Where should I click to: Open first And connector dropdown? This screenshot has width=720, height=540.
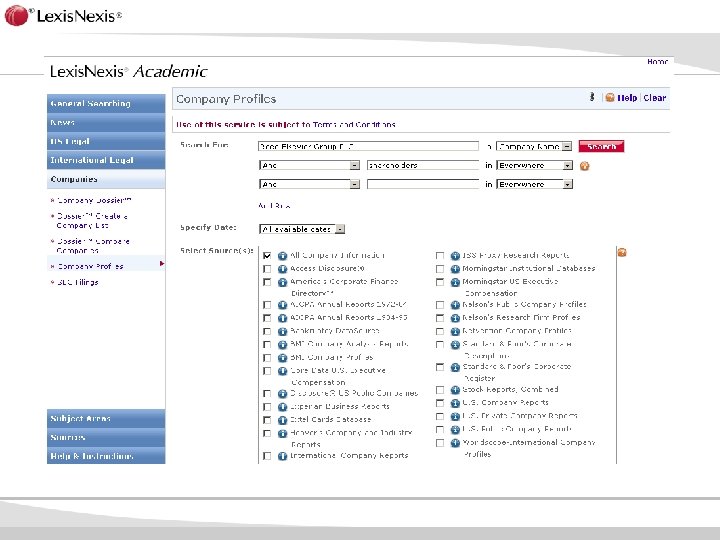(309, 165)
